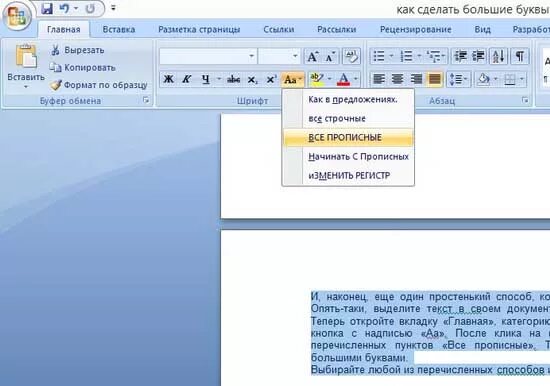The width and height of the screenshot is (550, 386).
Task: Choose Как в предложениях case option
Action: (348, 100)
